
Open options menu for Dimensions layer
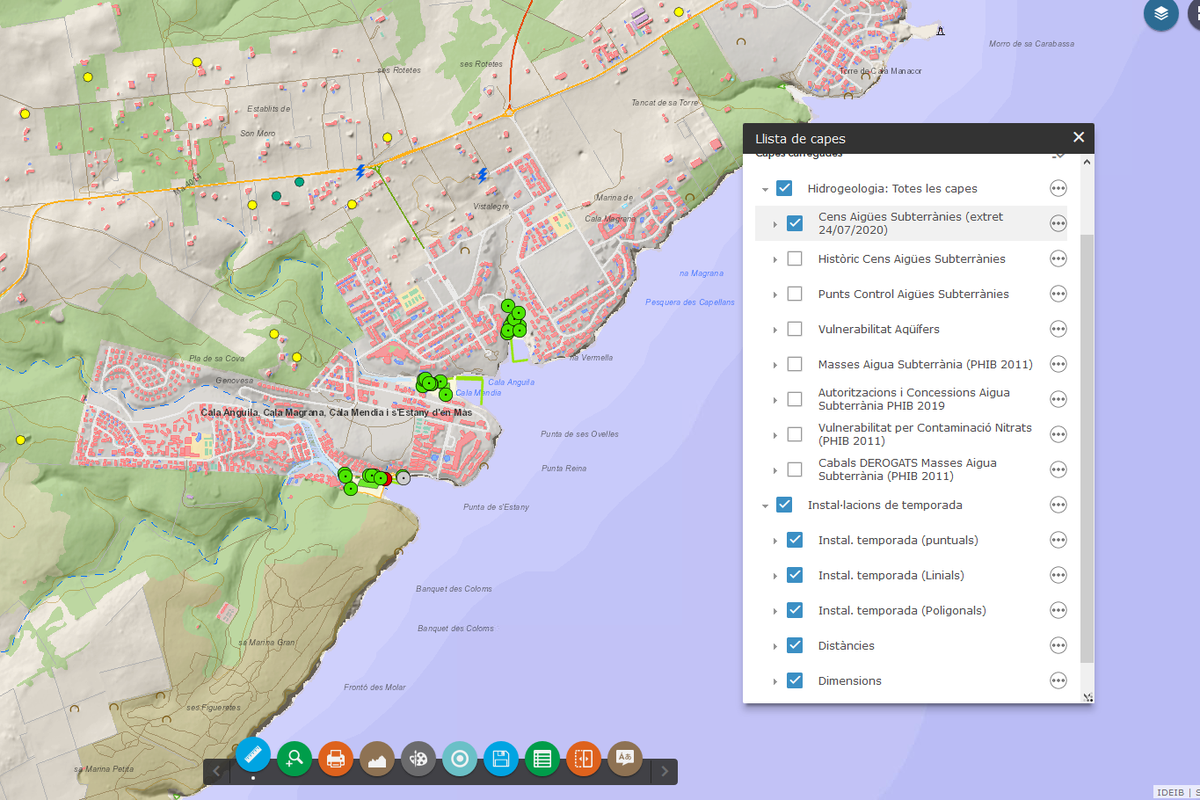pyautogui.click(x=1058, y=680)
